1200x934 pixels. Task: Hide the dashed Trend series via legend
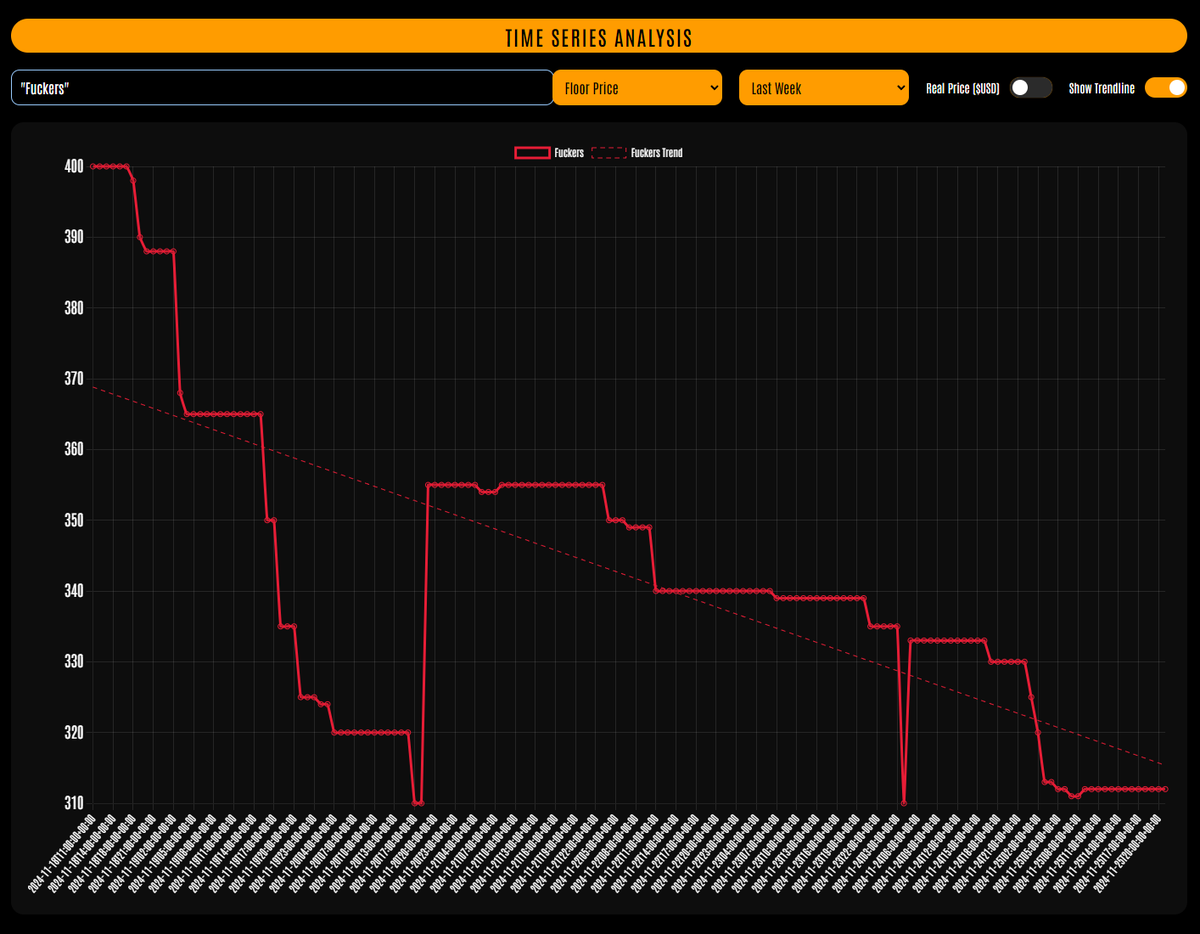[x=637, y=153]
